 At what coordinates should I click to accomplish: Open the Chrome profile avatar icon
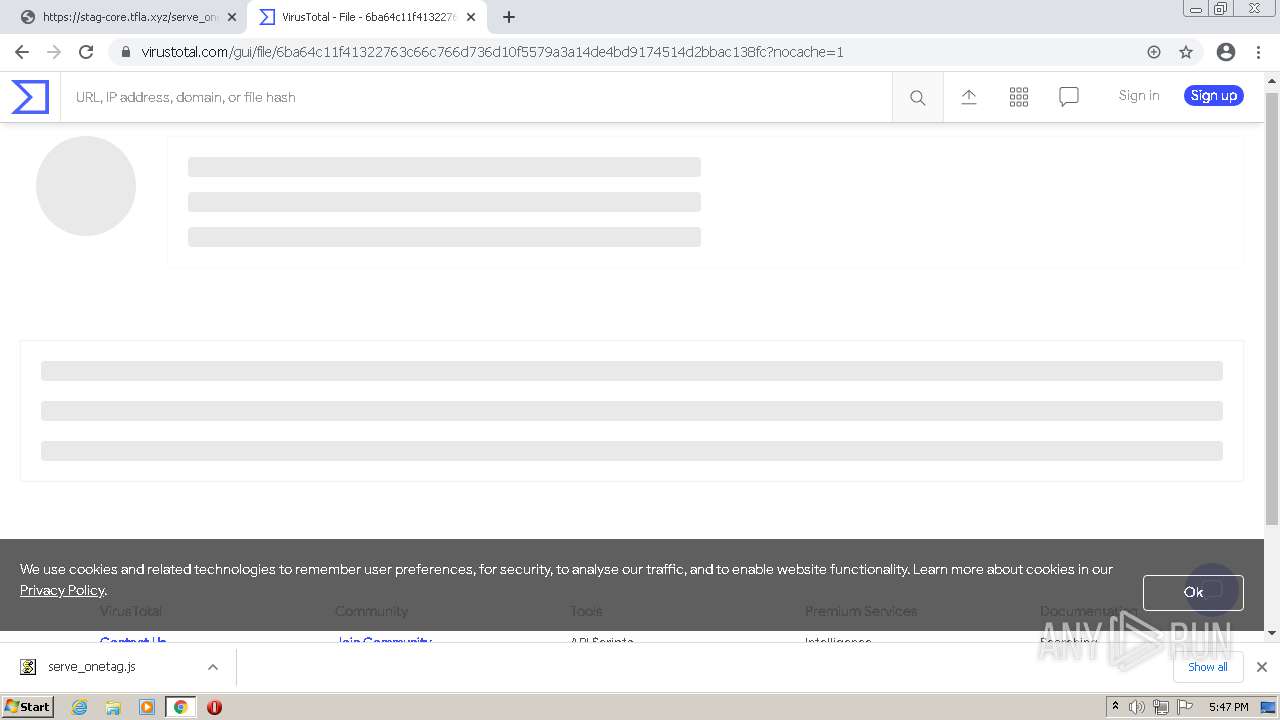[x=1226, y=52]
